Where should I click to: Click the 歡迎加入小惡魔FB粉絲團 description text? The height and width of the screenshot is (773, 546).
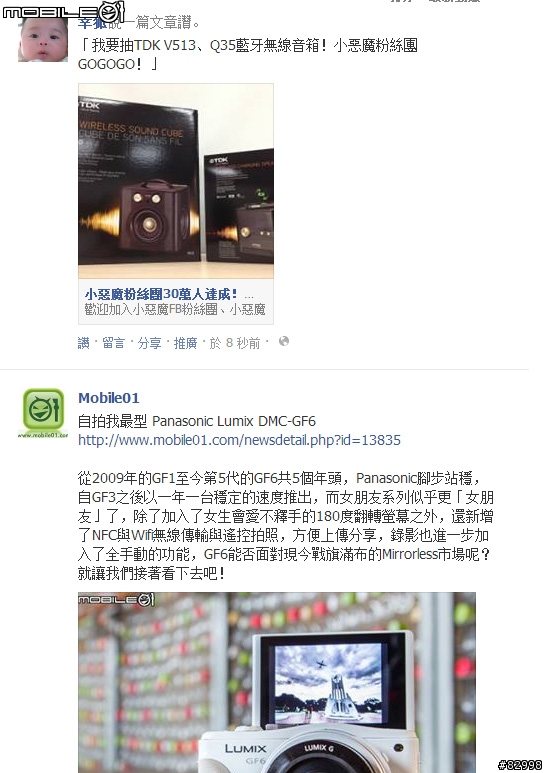point(175,309)
